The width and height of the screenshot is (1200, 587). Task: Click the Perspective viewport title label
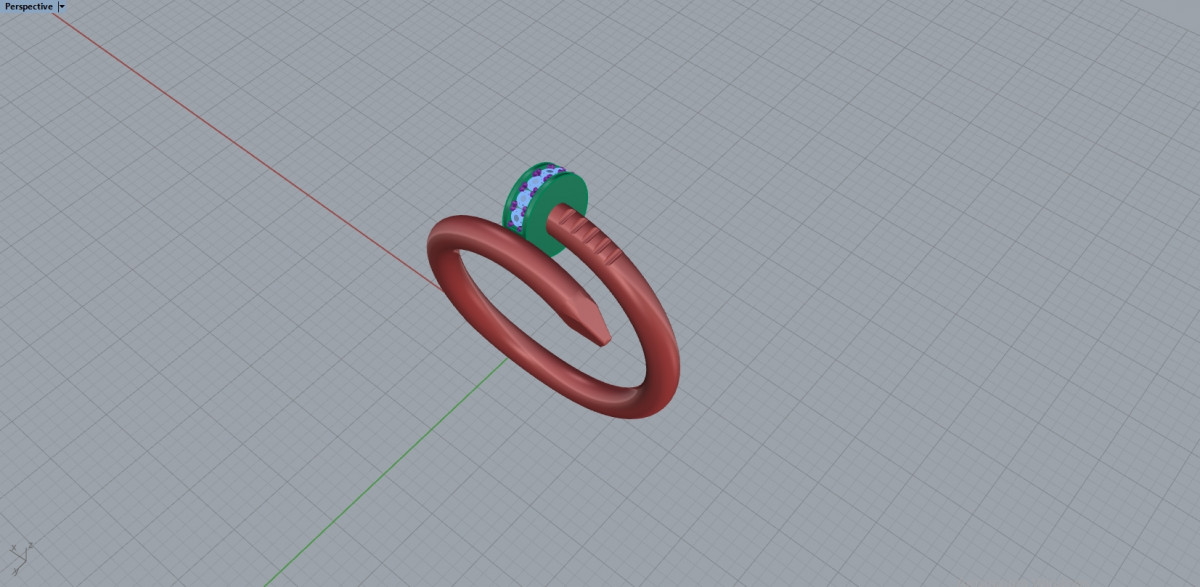coord(28,6)
